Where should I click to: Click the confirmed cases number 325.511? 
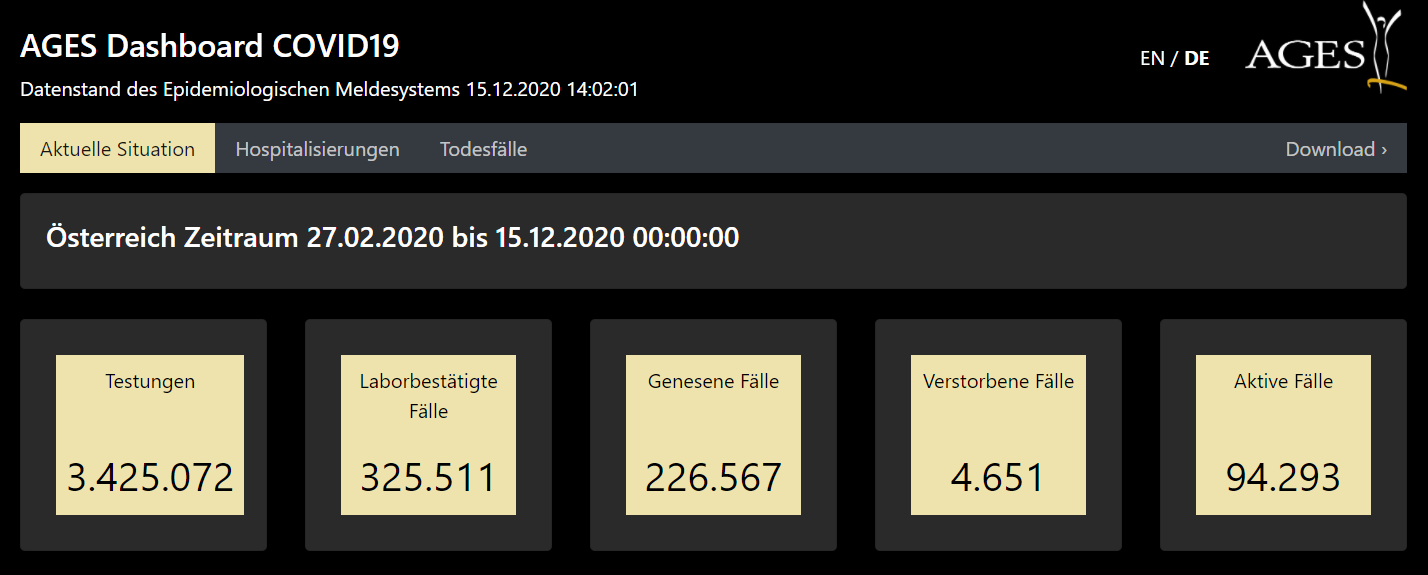pos(428,477)
